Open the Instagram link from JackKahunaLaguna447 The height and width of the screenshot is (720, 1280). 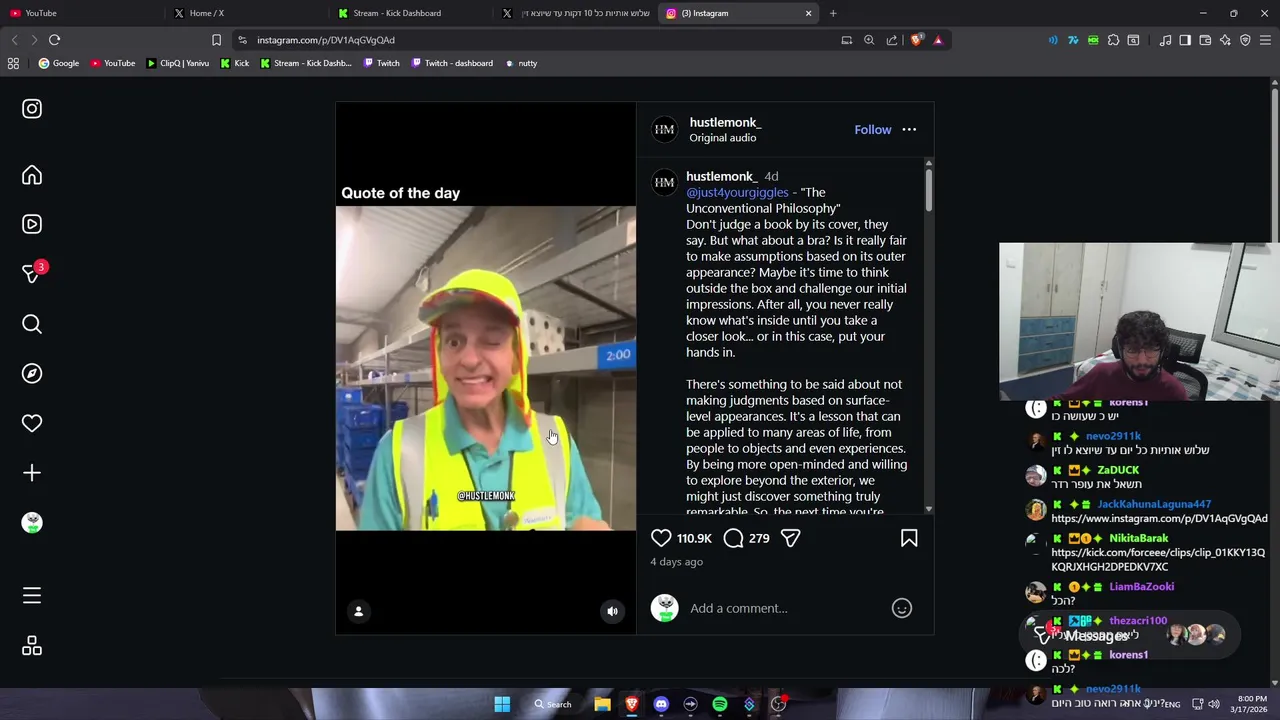point(1159,518)
